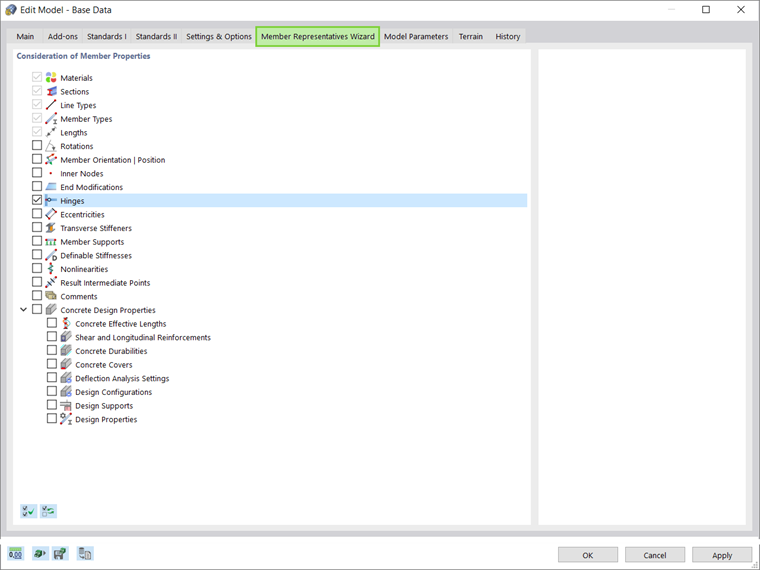Click the Sections beam icon
Viewport: 760px width, 570px height.
point(51,91)
